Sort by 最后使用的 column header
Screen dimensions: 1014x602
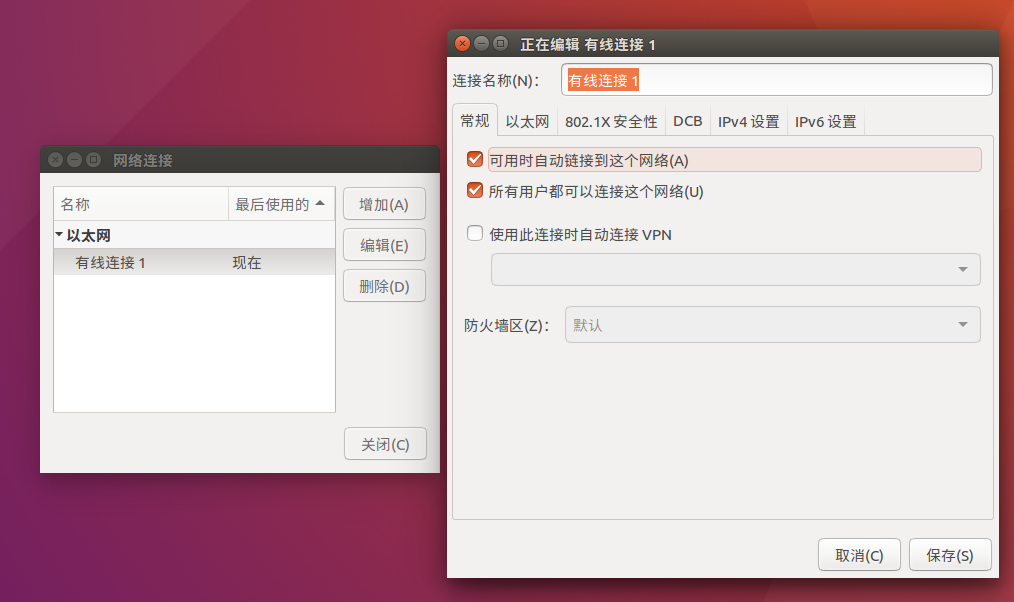281,204
